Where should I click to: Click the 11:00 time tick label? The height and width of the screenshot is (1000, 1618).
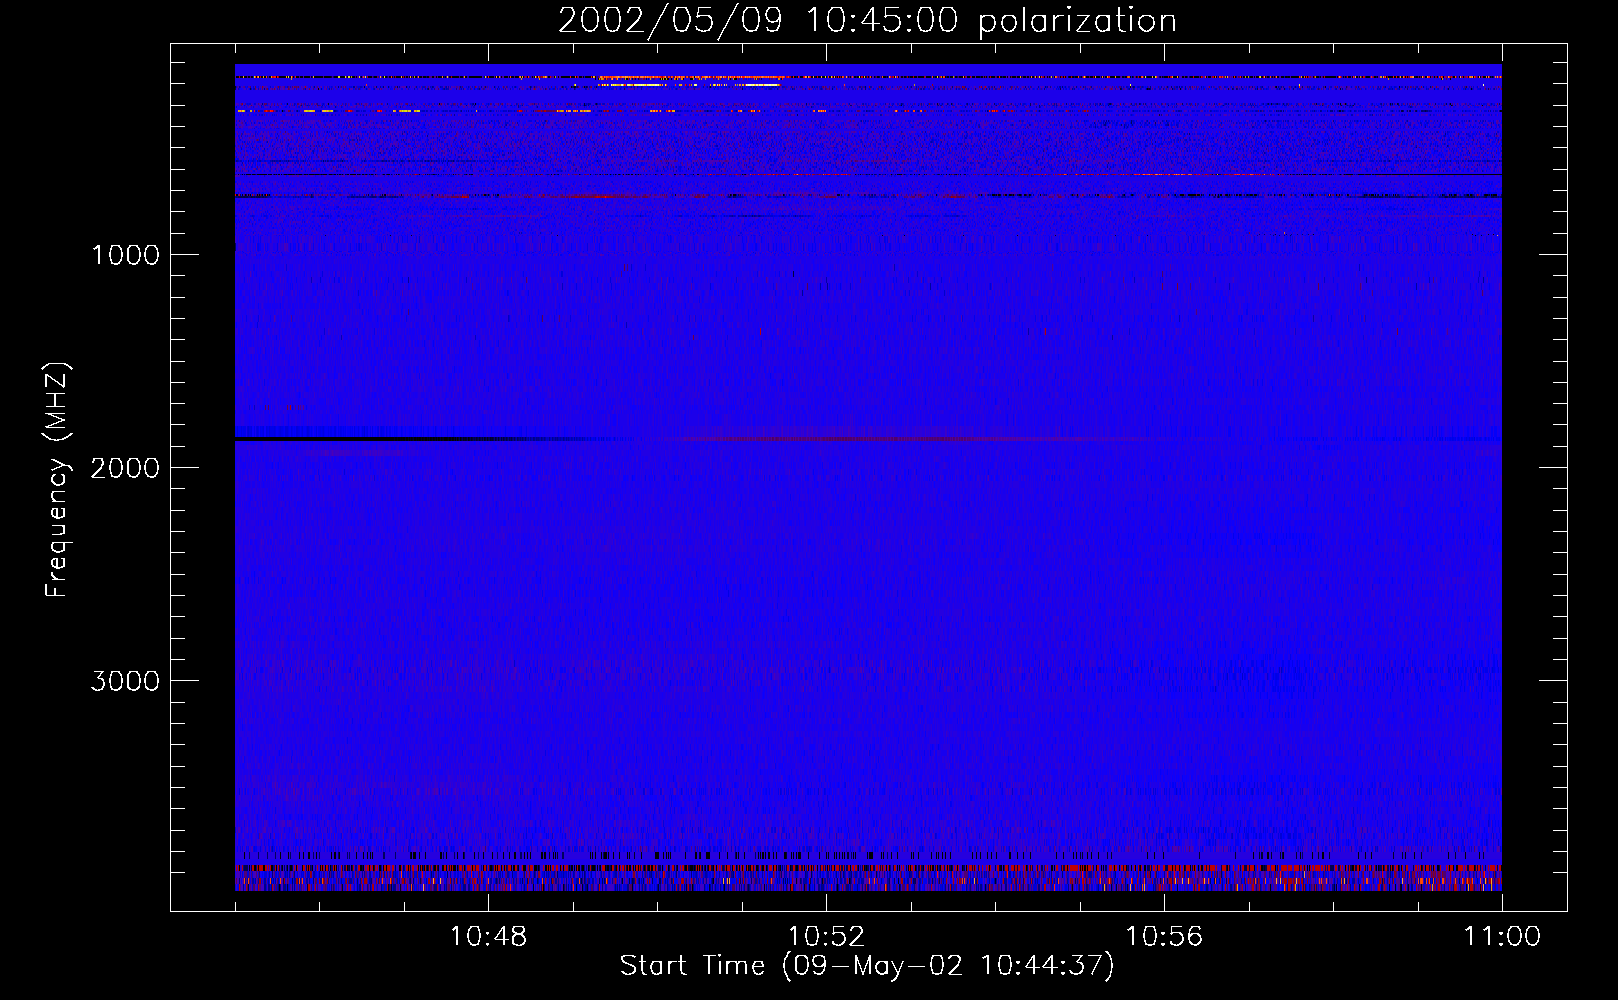tap(1502, 937)
